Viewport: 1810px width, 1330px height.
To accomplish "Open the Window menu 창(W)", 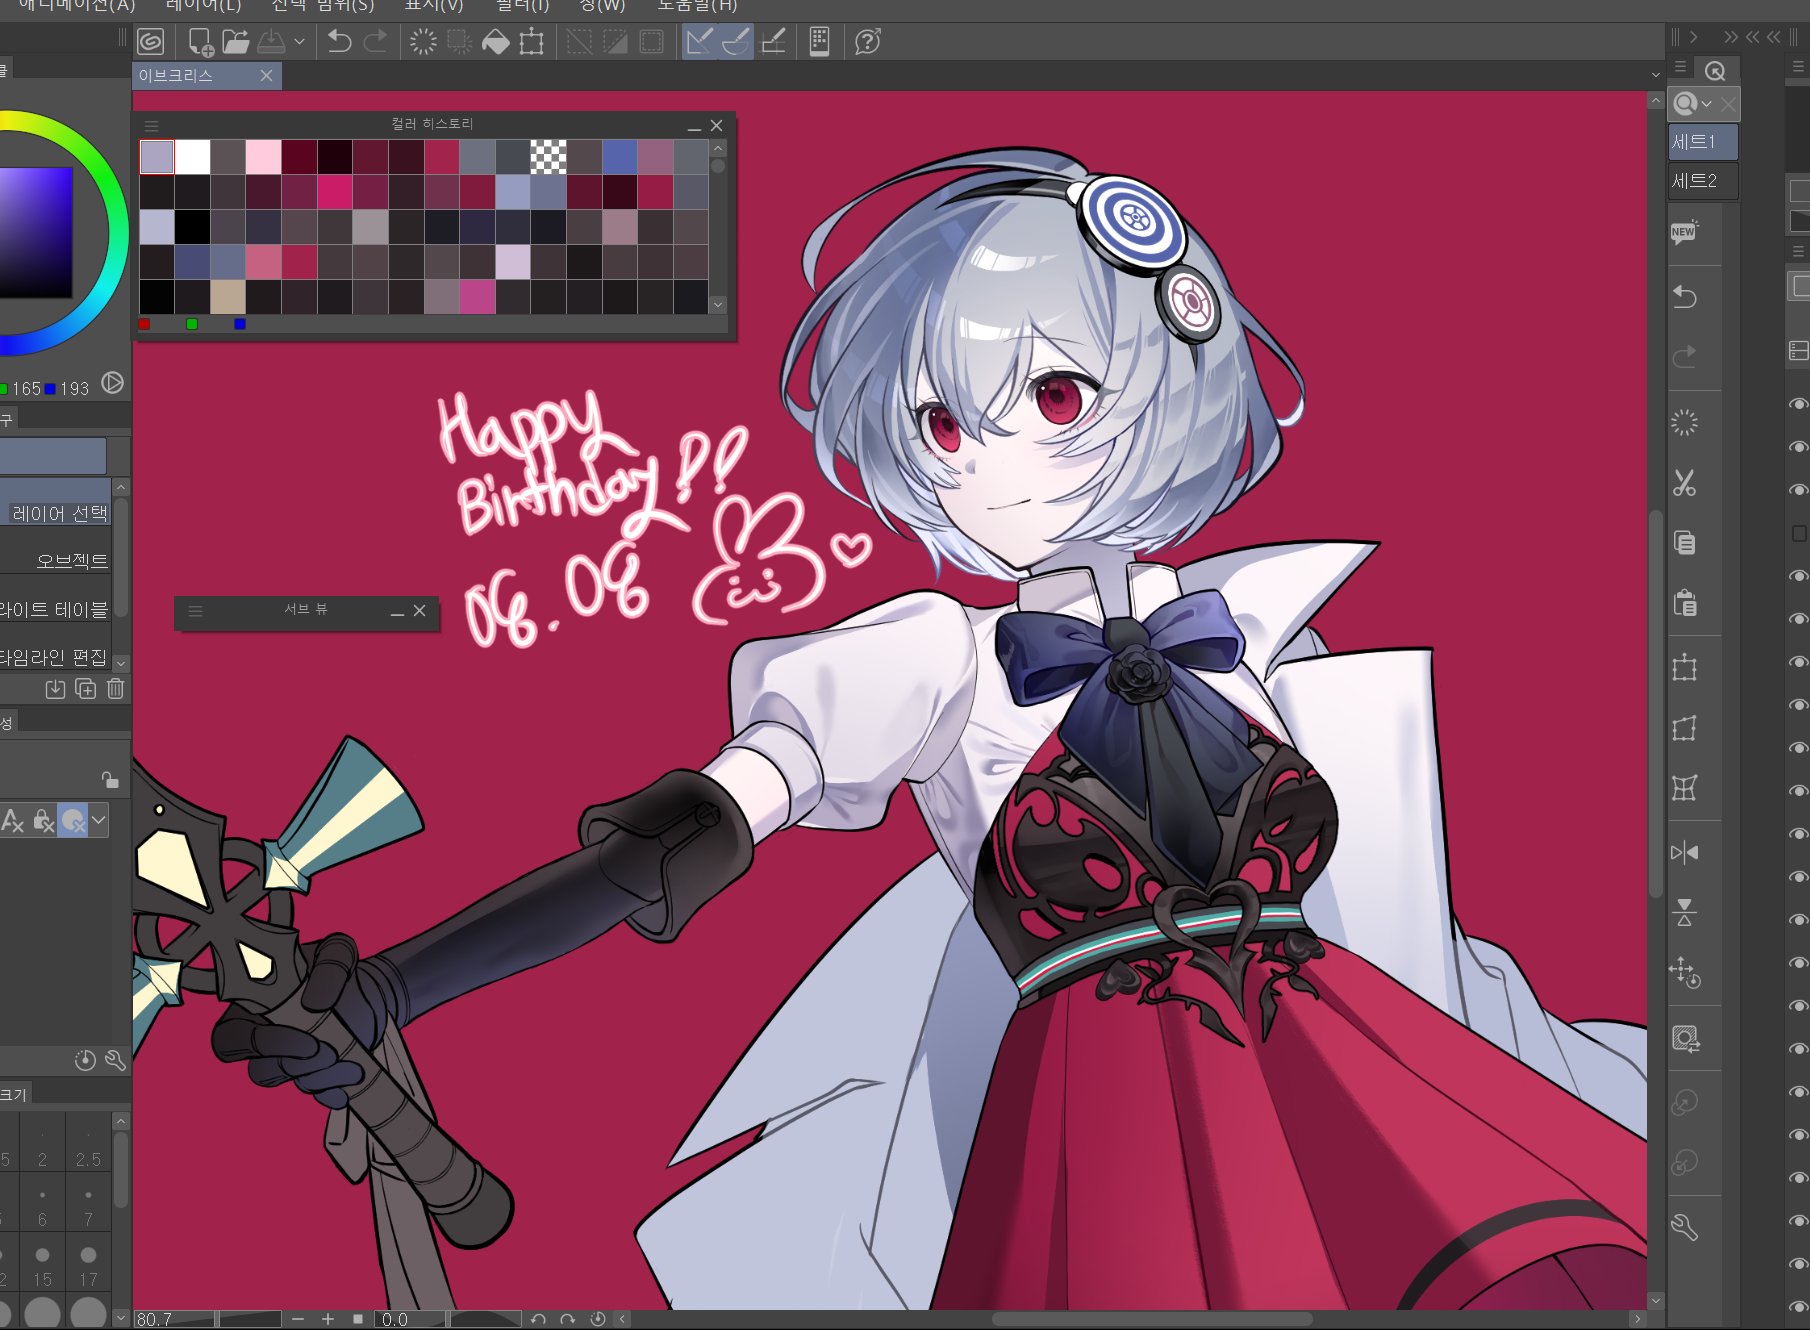I will [602, 6].
